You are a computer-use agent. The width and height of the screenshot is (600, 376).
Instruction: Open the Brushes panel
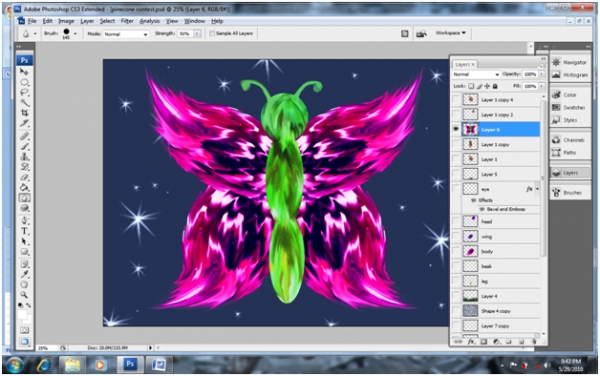click(x=570, y=193)
